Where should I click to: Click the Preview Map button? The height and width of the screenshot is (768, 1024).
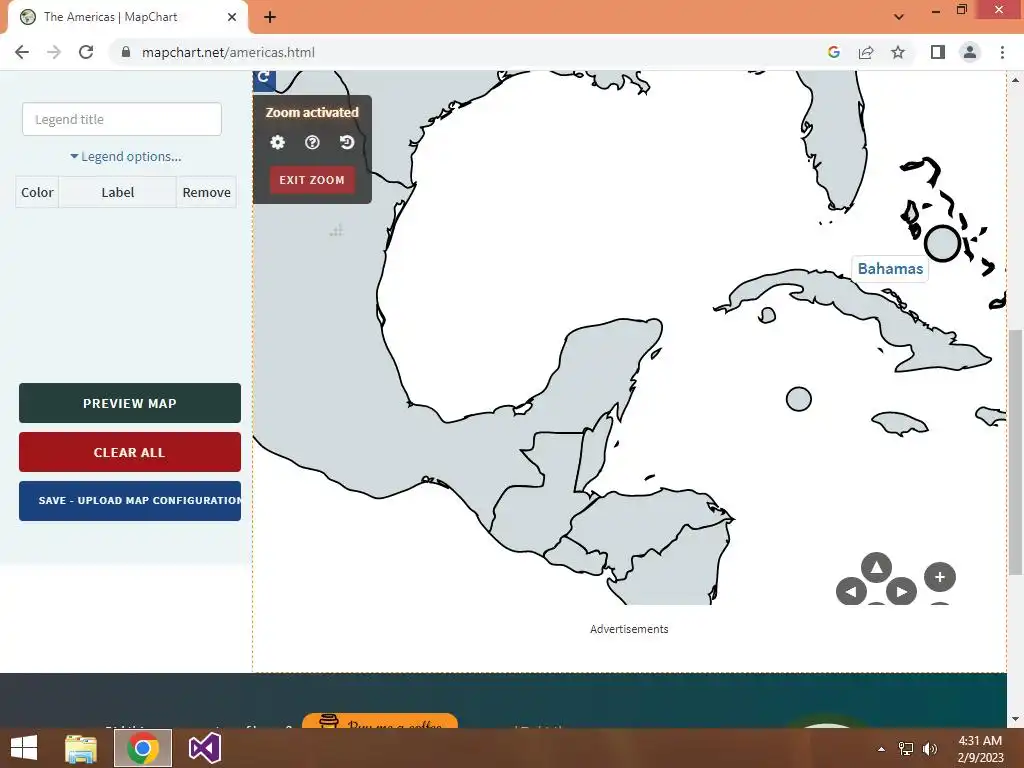click(130, 403)
